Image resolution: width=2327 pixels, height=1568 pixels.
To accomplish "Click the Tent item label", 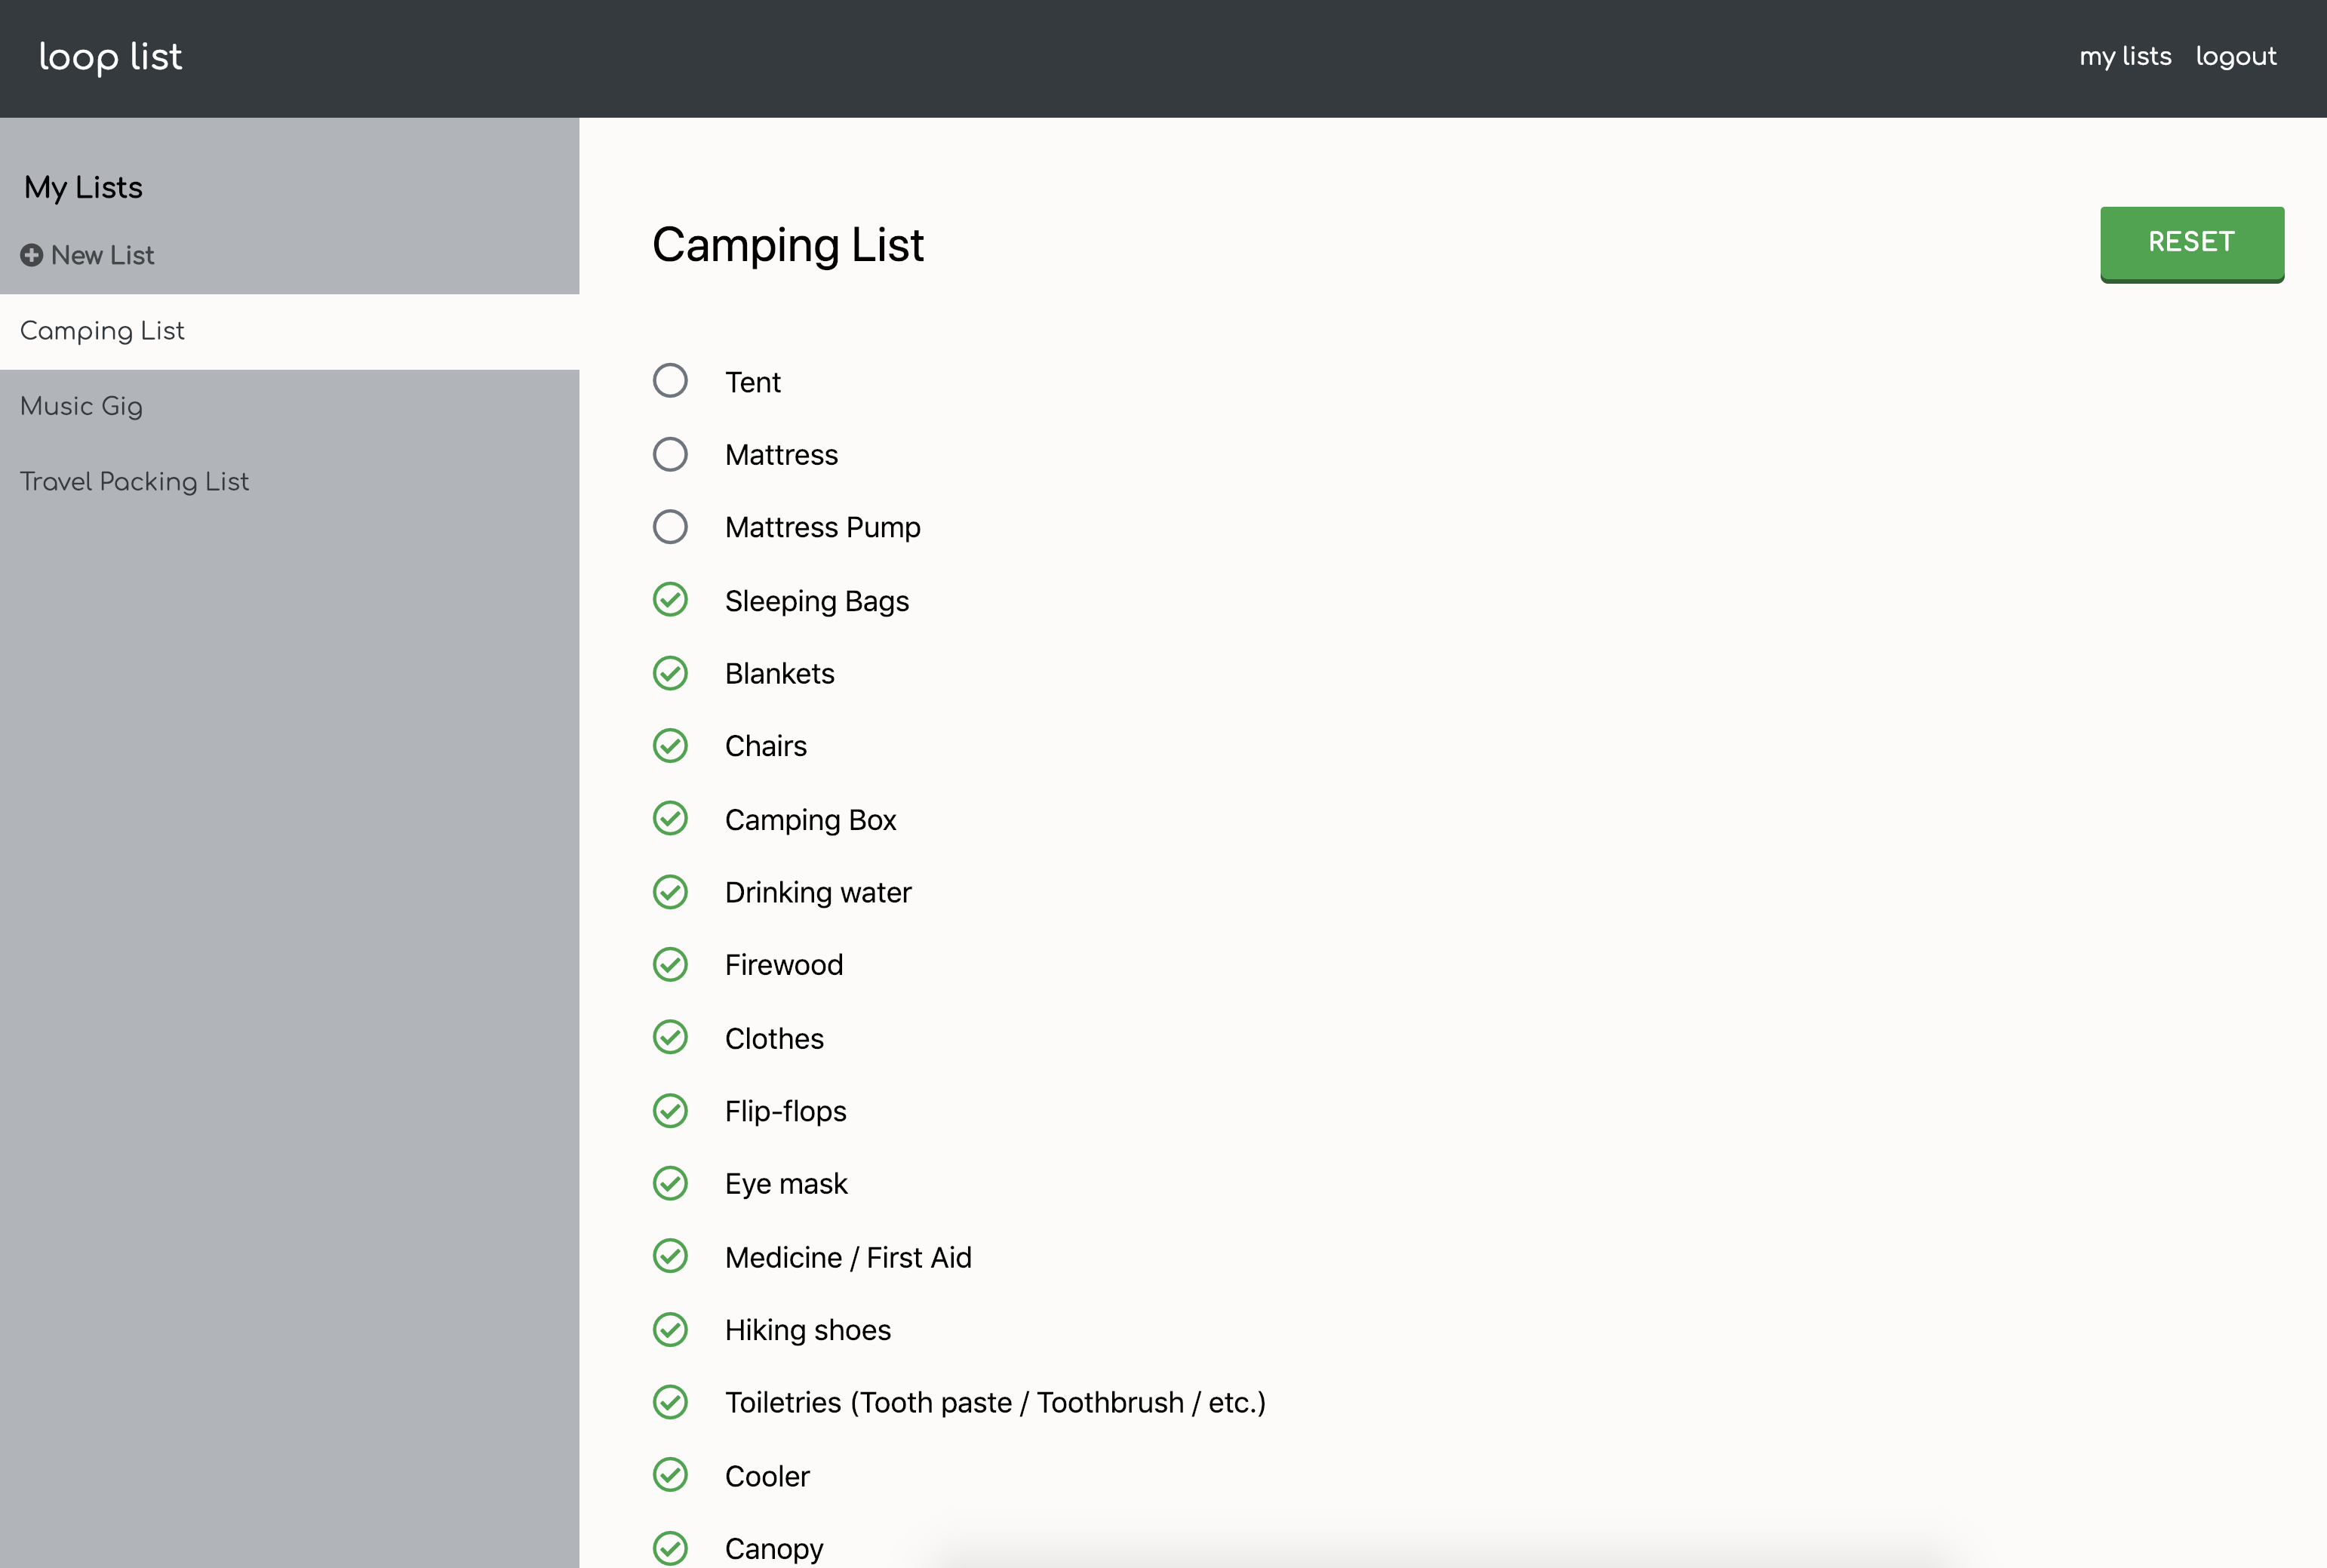I will (753, 382).
